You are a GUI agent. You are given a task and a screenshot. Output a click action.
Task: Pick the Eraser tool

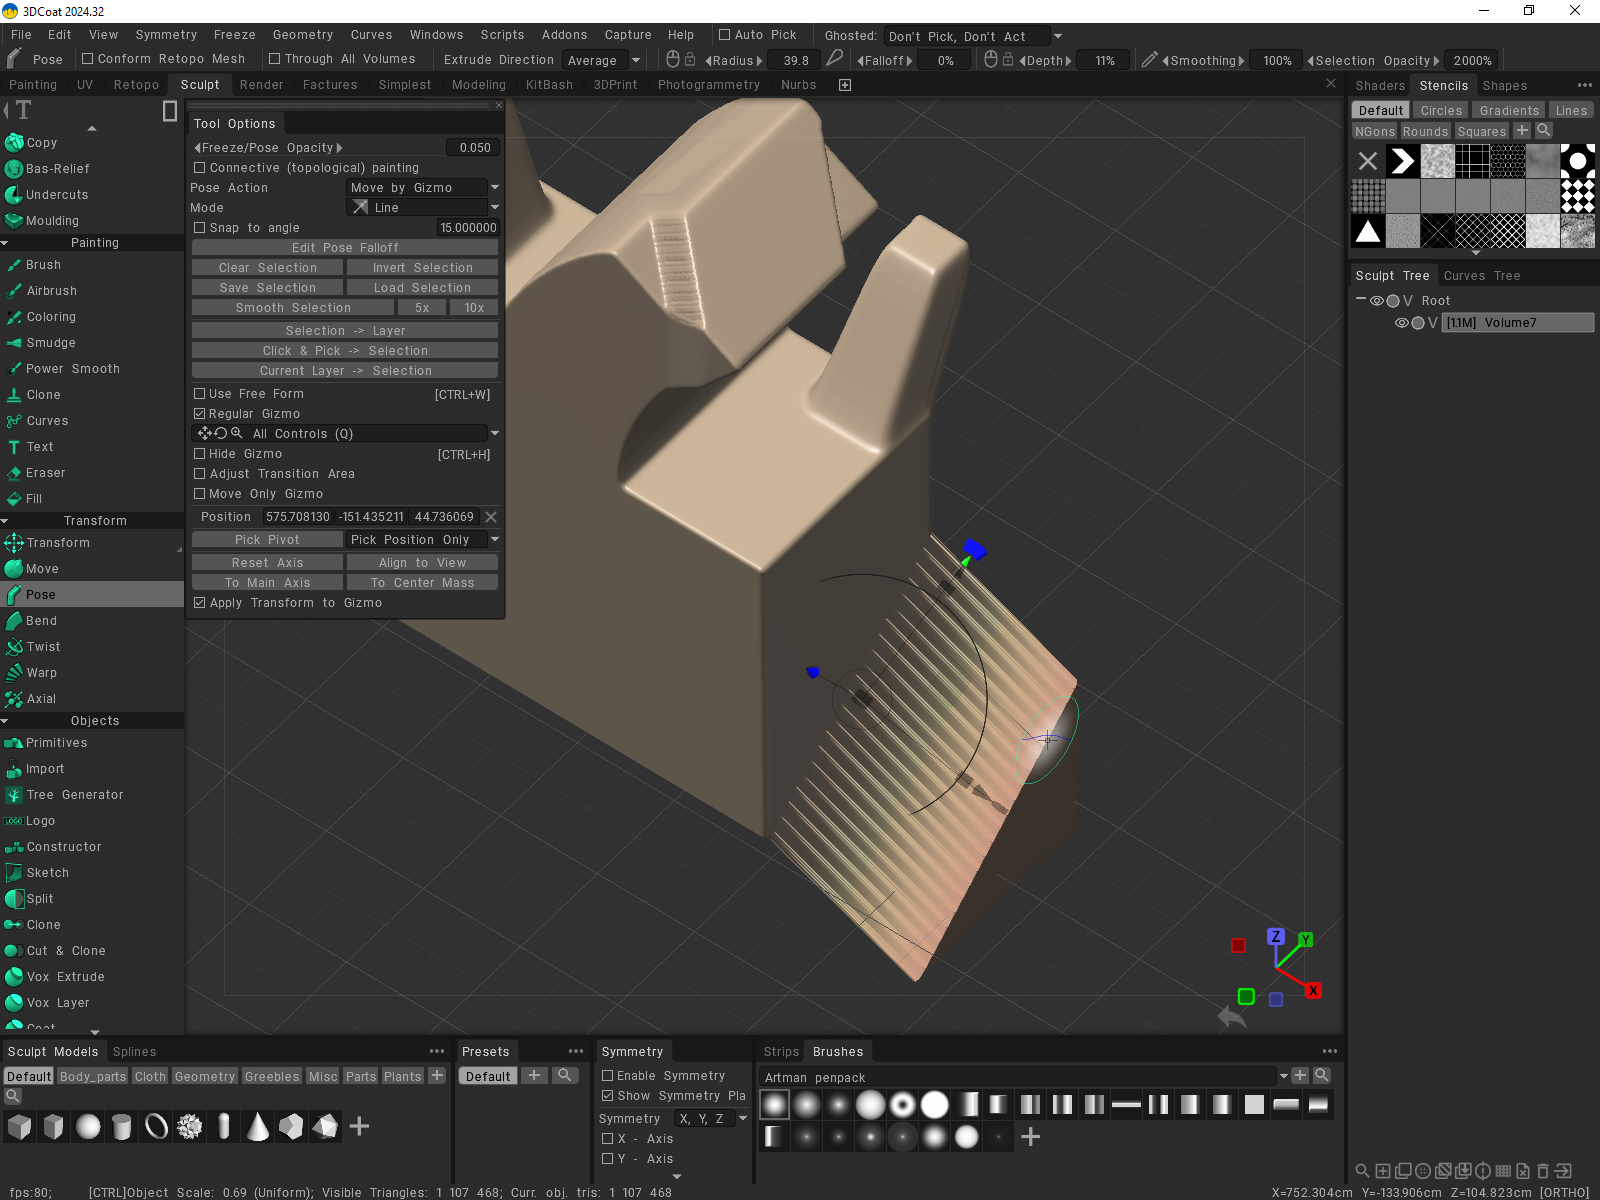(x=45, y=473)
